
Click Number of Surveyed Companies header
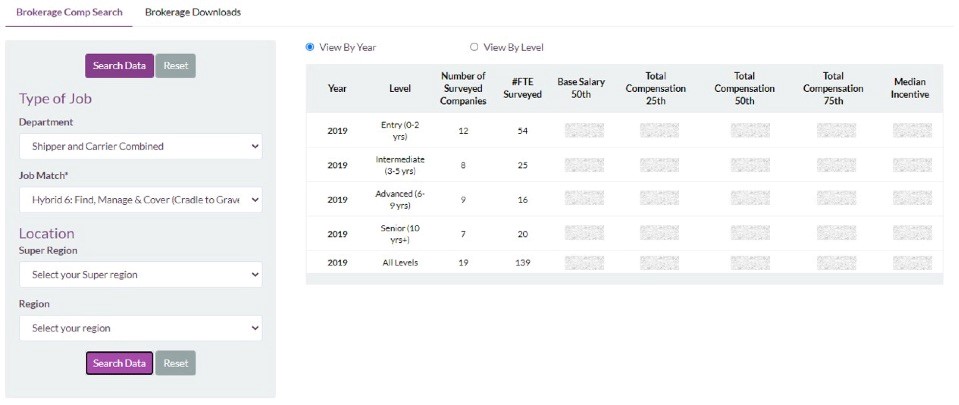coord(463,88)
